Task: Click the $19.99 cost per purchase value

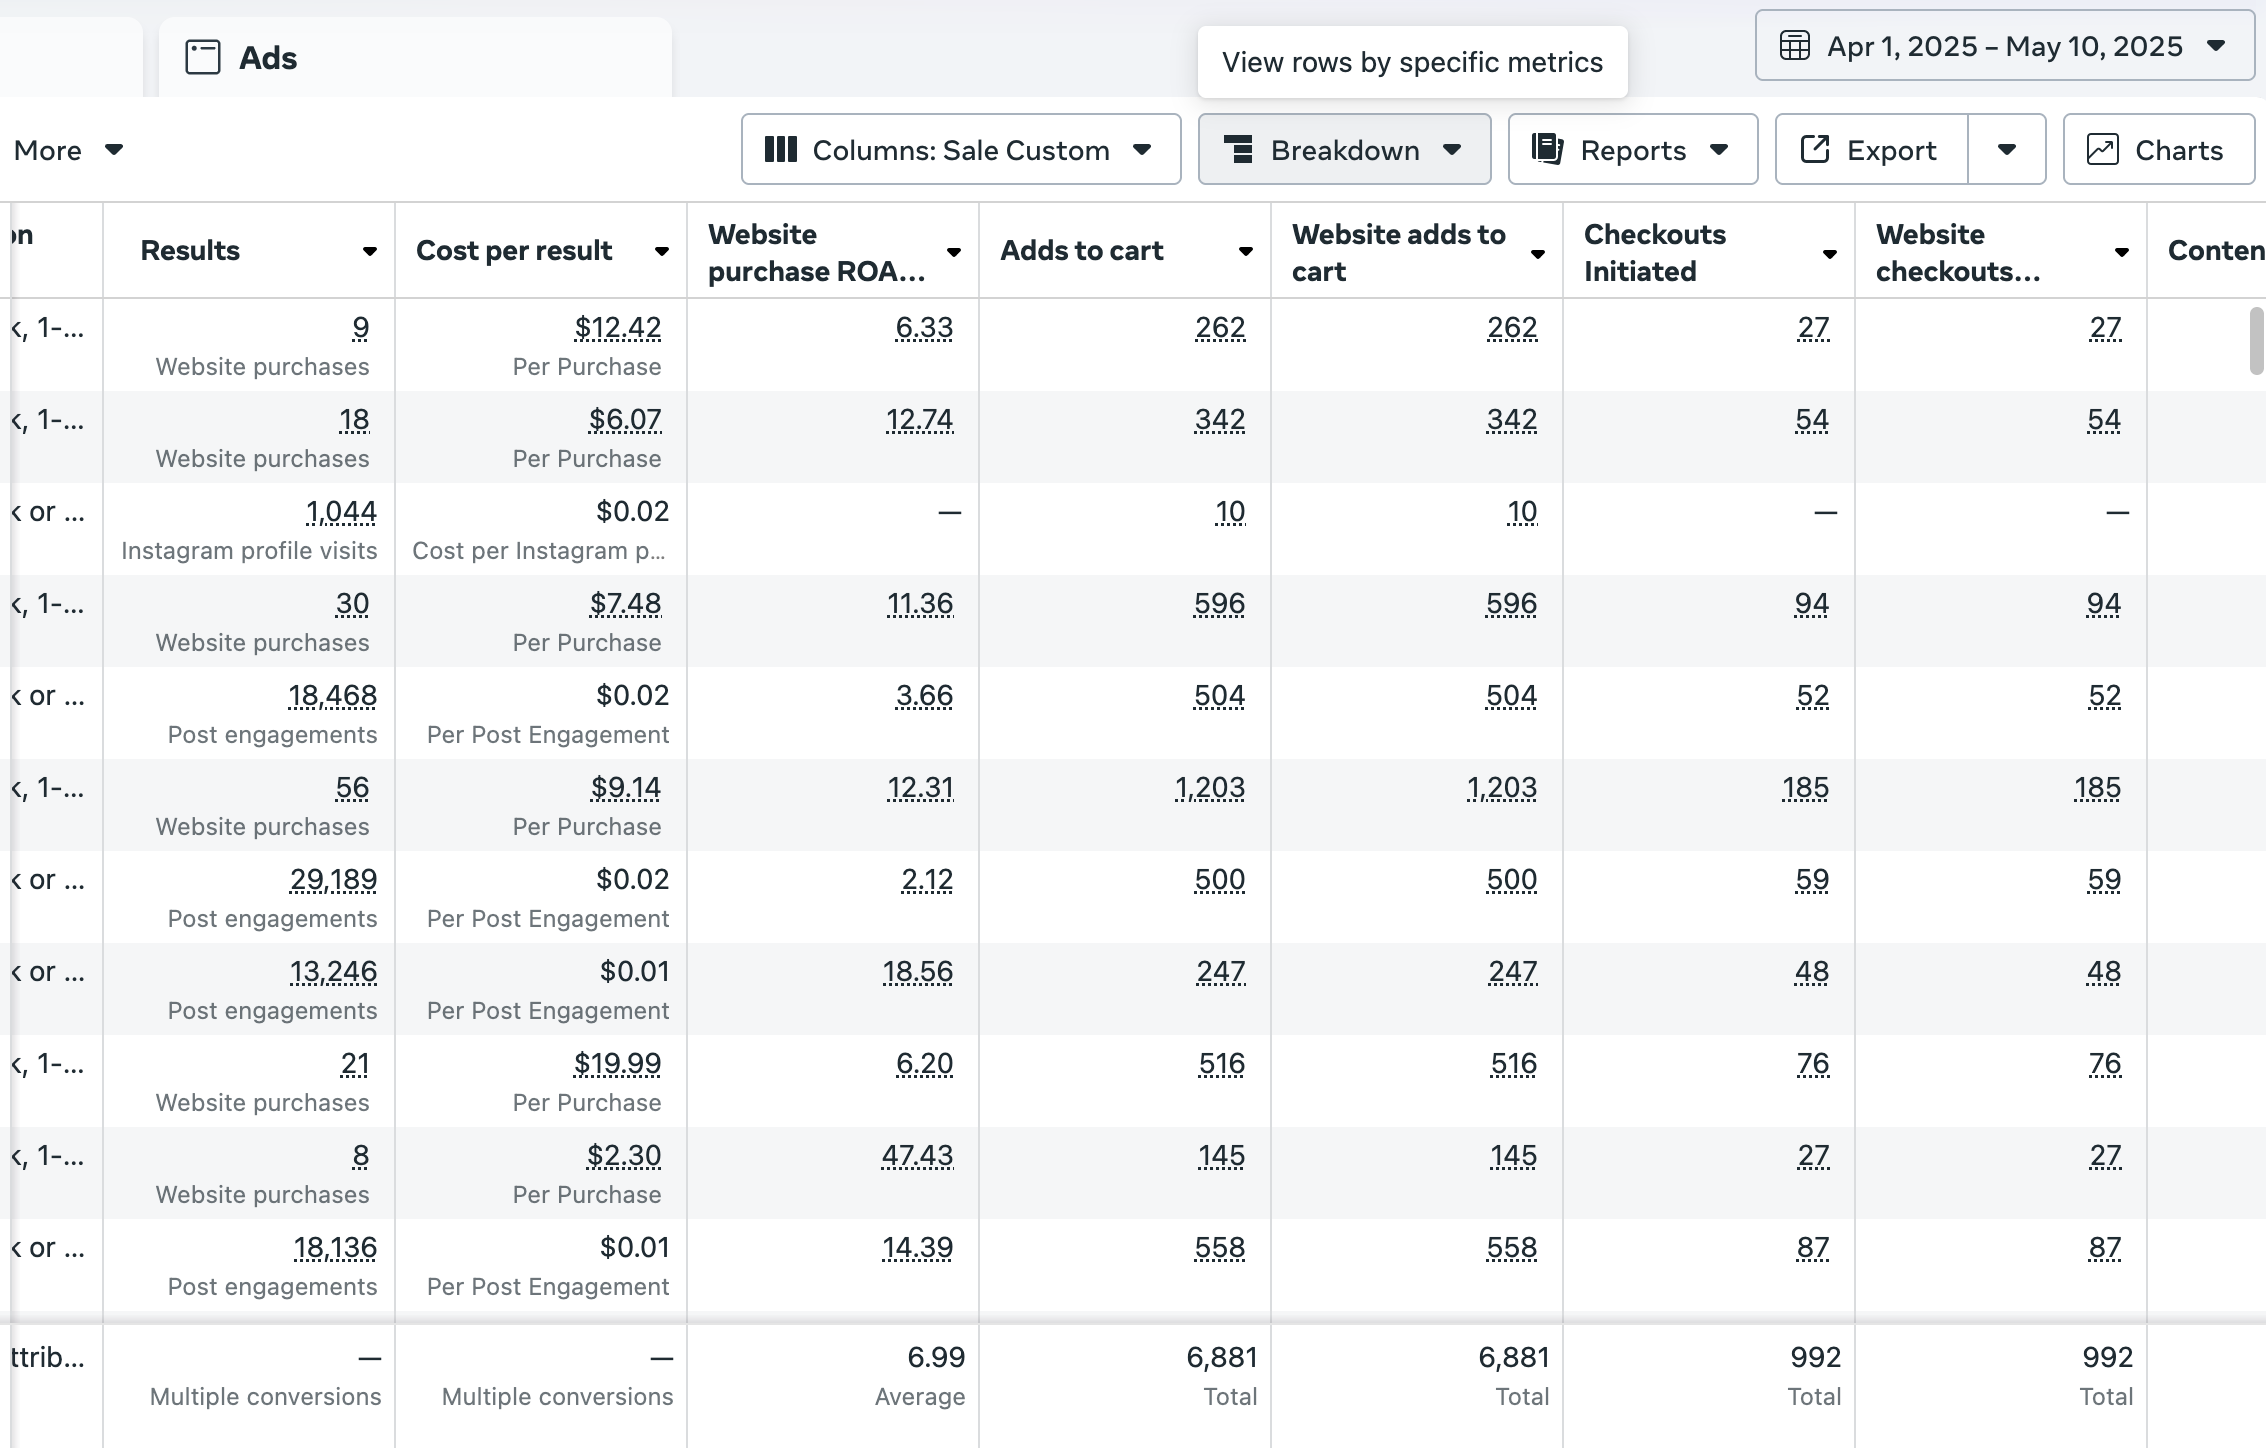Action: pos(617,1064)
